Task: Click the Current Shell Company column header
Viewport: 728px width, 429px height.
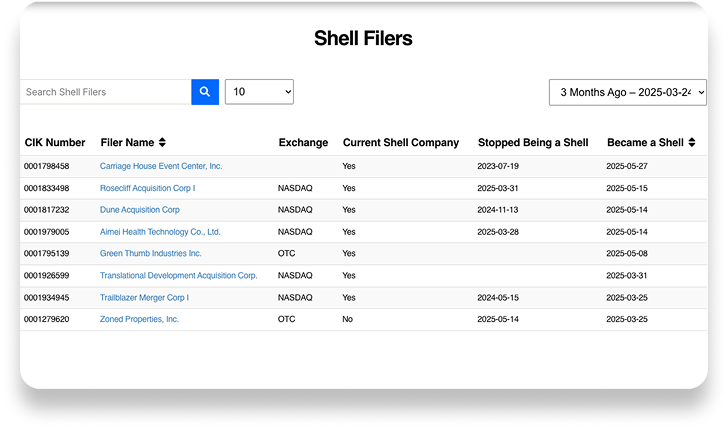Action: [x=400, y=143]
